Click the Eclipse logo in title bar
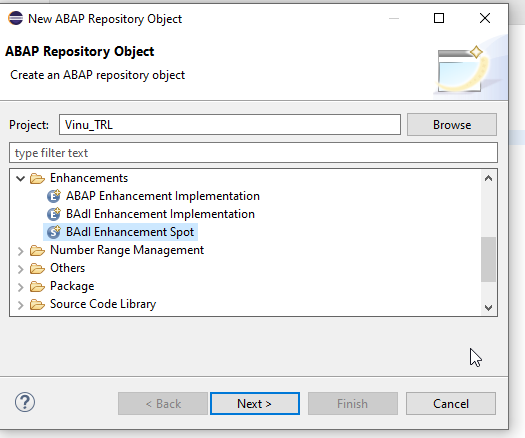525x438 pixels. 15,18
